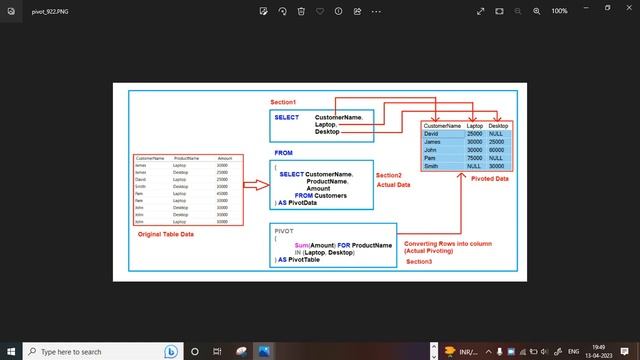This screenshot has width=640, height=360.
Task: Click the Photos app taskbar icon
Action: (x=264, y=351)
